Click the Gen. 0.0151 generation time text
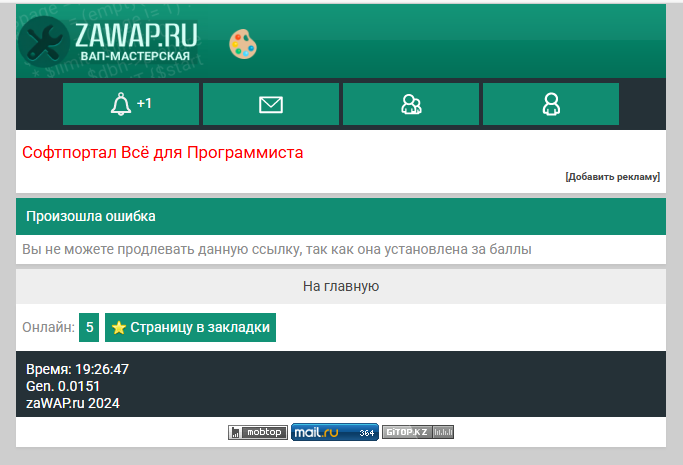Image resolution: width=683 pixels, height=465 pixels. (x=63, y=386)
